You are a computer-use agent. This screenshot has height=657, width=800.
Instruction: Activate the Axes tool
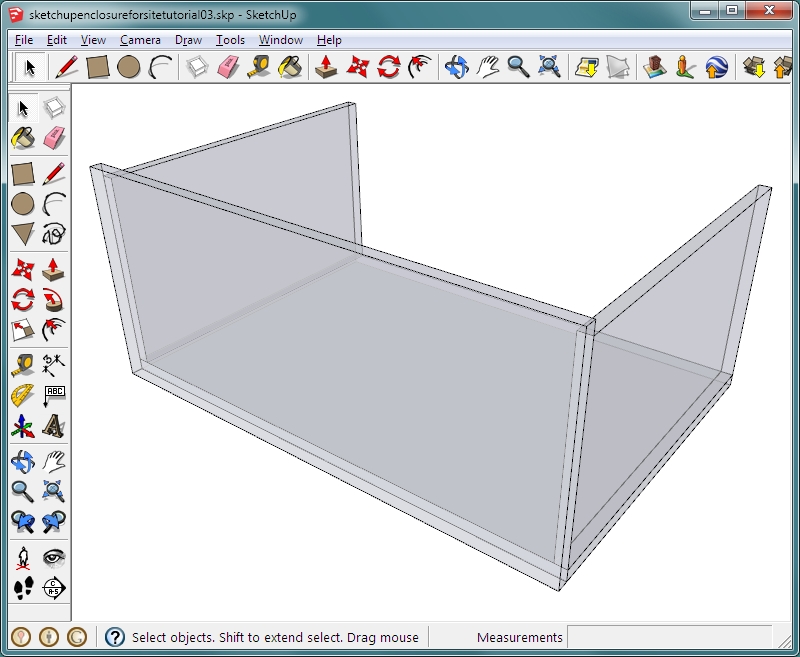click(x=23, y=426)
